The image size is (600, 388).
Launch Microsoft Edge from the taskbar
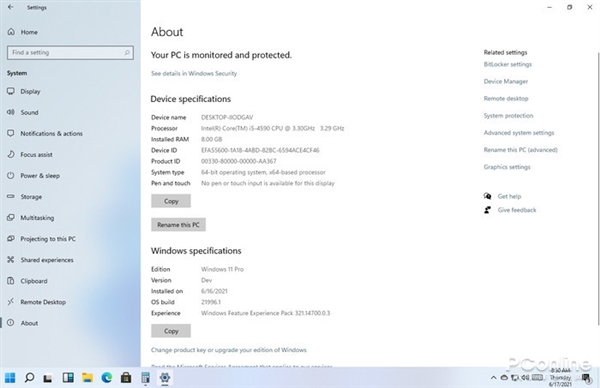click(107, 378)
